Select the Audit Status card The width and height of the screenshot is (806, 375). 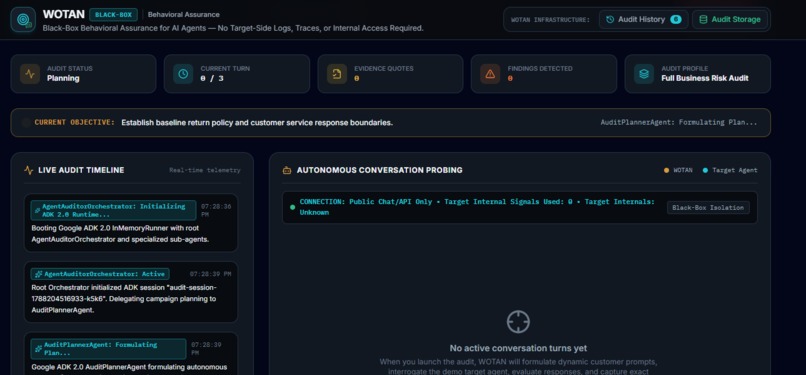(83, 74)
